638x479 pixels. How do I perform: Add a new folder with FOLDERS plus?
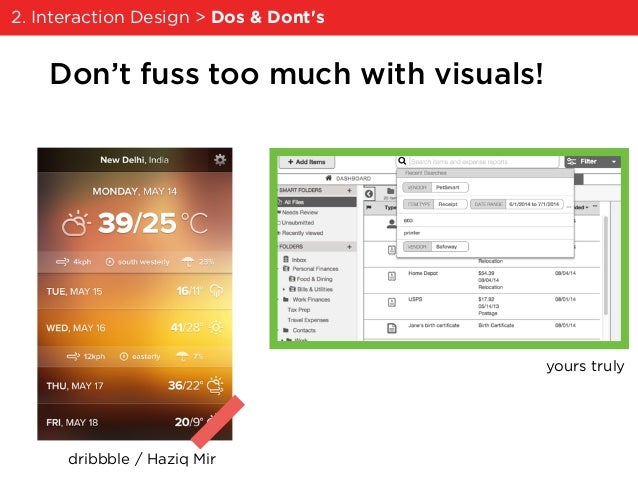[349, 247]
